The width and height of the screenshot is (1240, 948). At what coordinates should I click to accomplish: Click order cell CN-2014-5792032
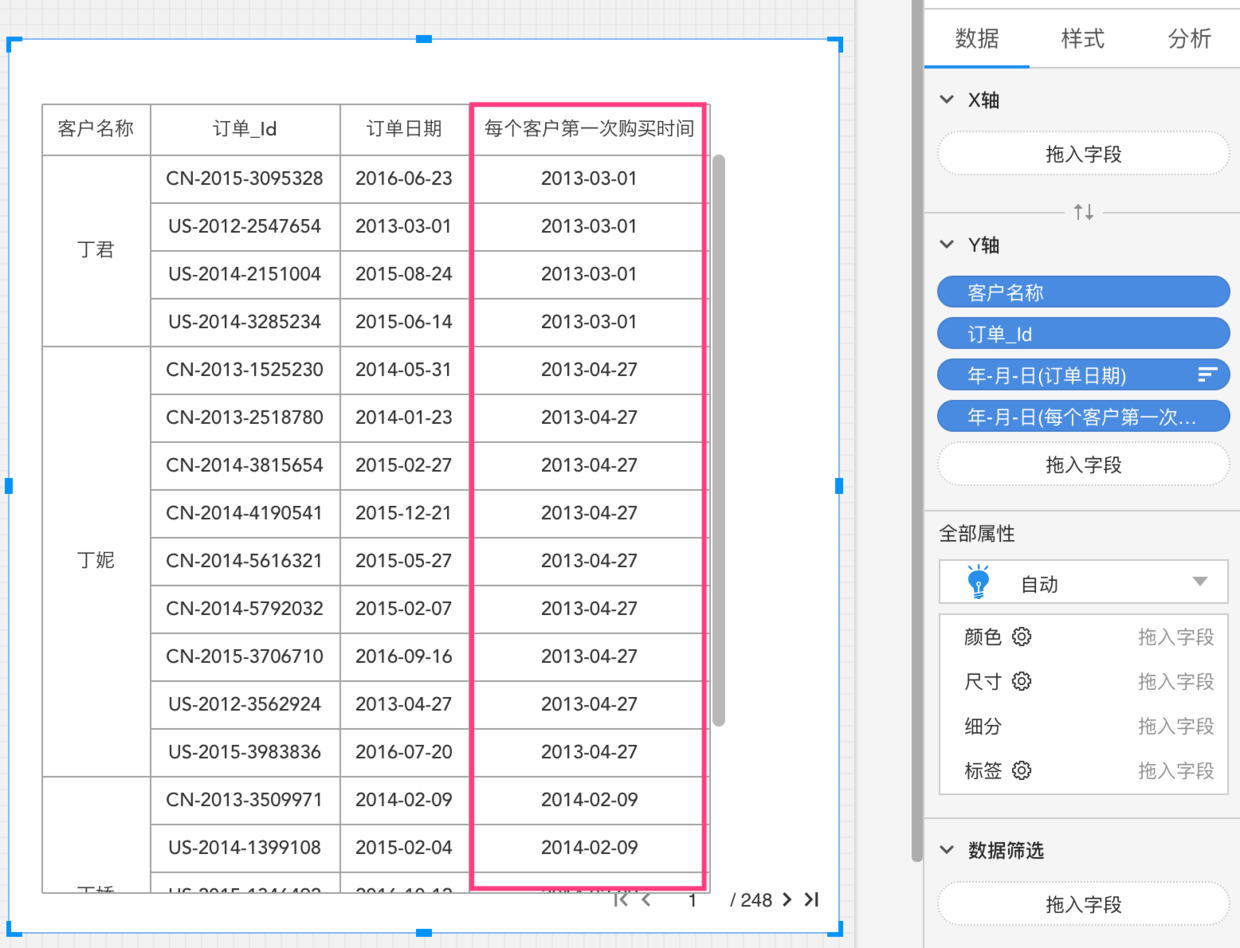point(245,608)
